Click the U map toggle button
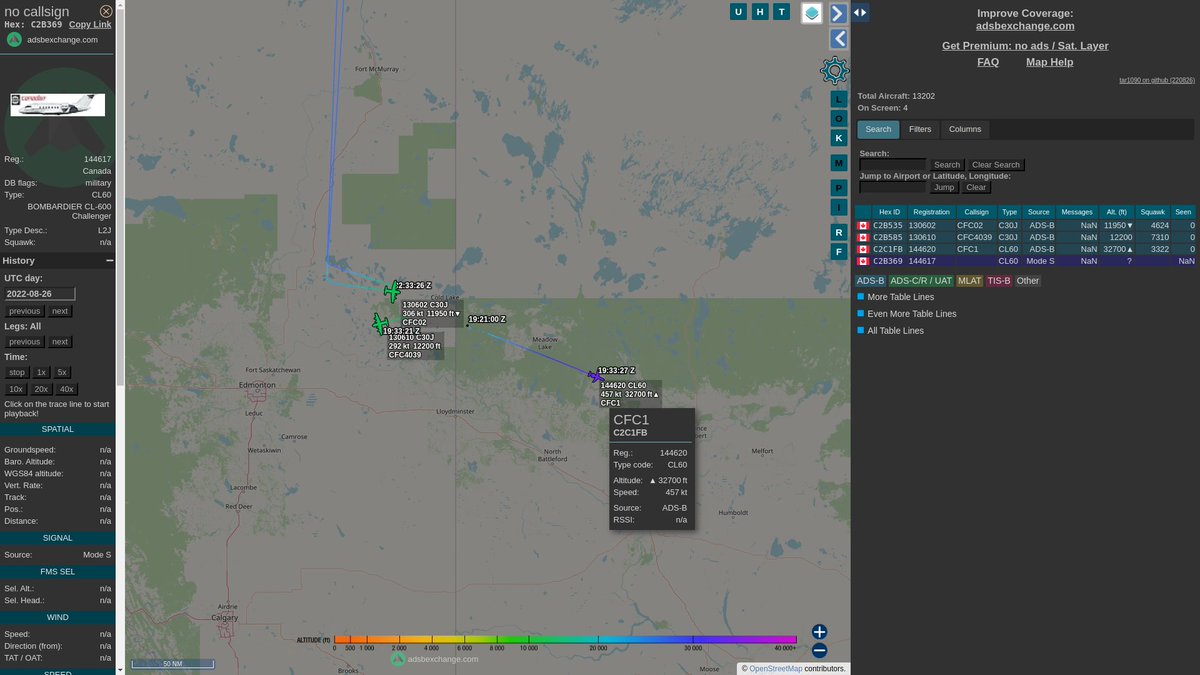Image resolution: width=1200 pixels, height=675 pixels. (738, 12)
